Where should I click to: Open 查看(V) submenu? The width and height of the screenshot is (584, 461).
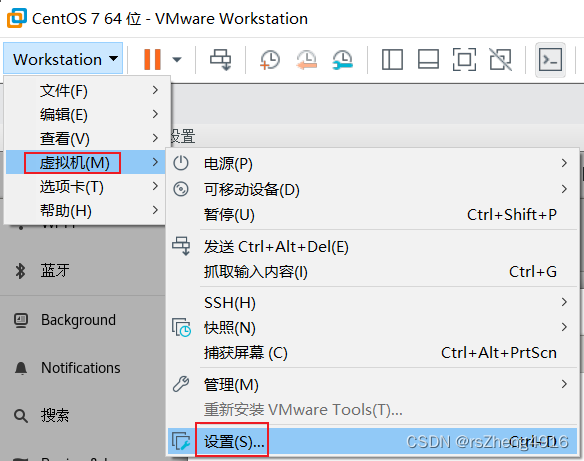pyautogui.click(x=85, y=139)
